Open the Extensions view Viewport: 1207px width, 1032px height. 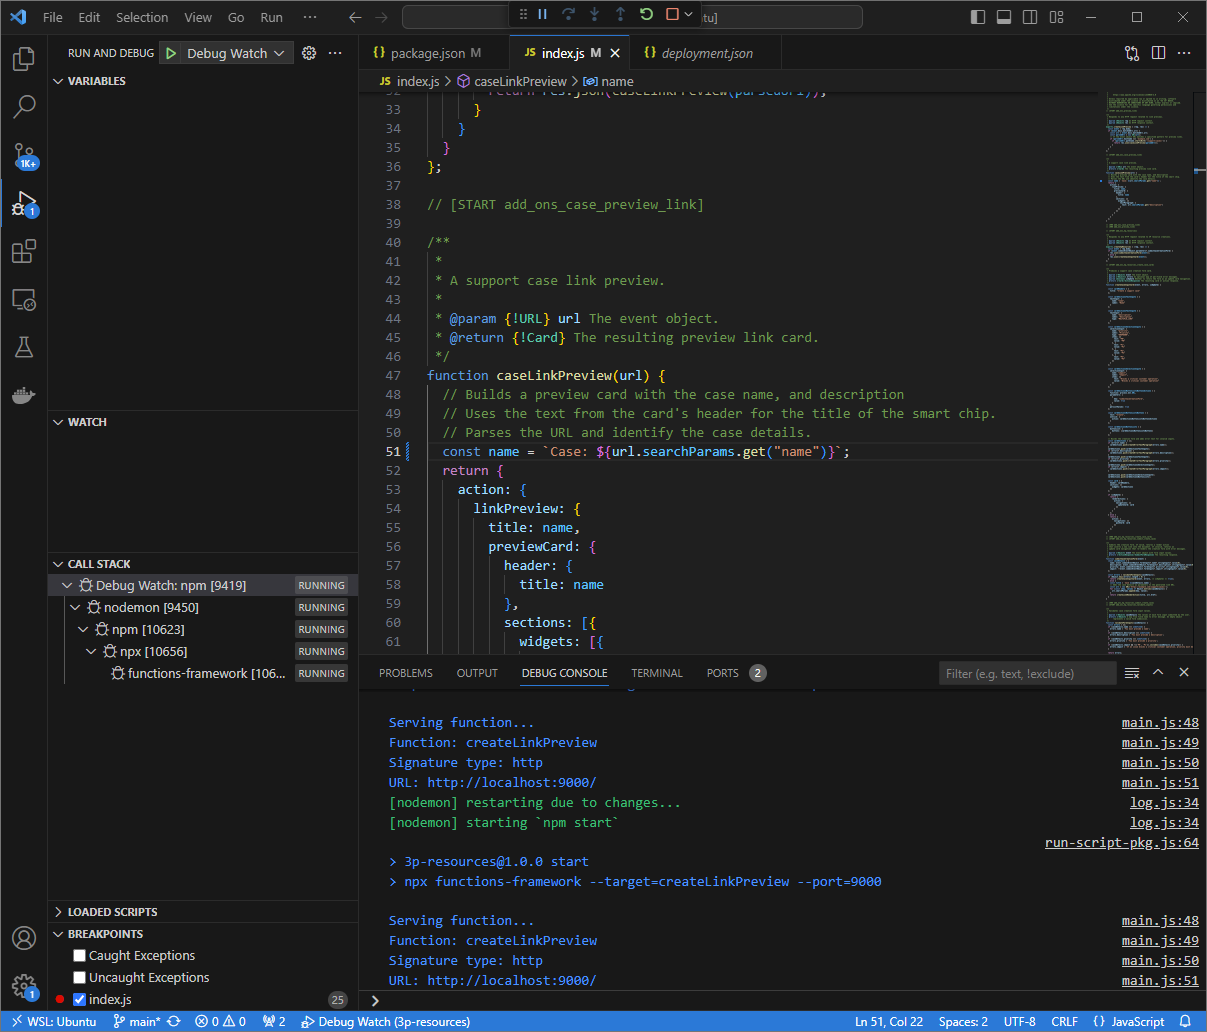point(24,251)
